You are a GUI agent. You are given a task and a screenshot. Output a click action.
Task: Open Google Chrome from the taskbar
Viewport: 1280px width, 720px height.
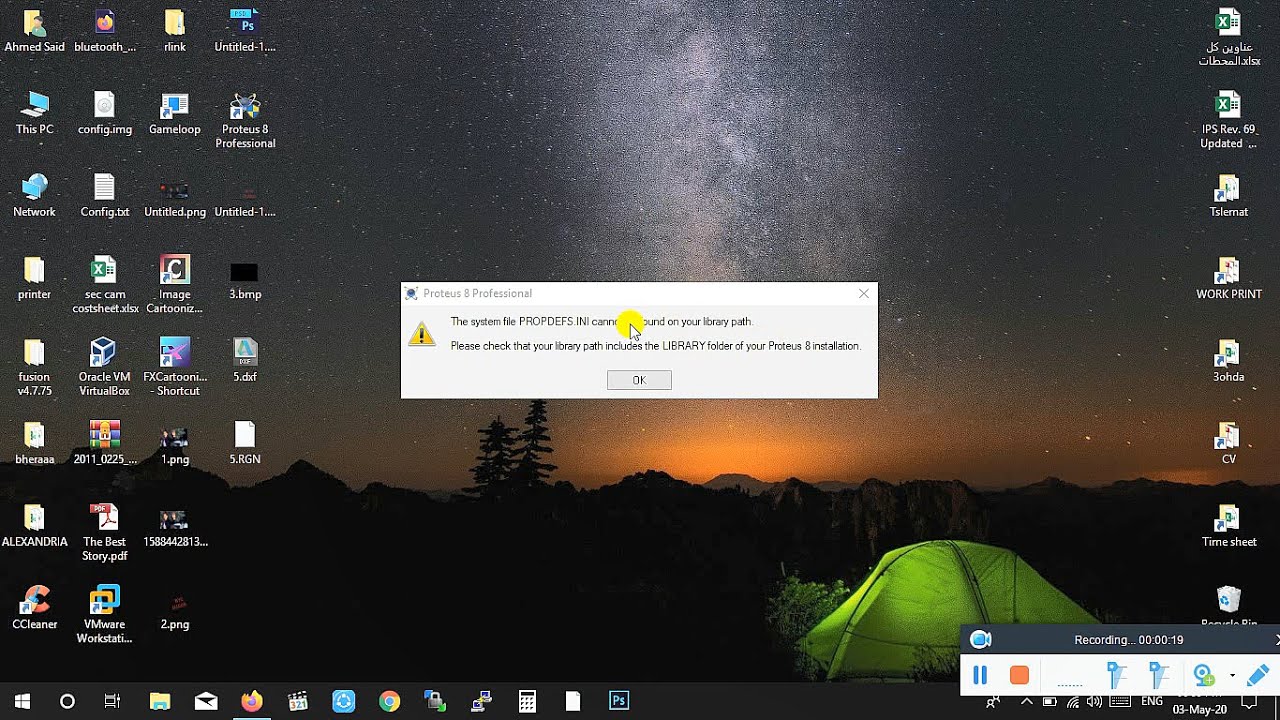coord(390,701)
